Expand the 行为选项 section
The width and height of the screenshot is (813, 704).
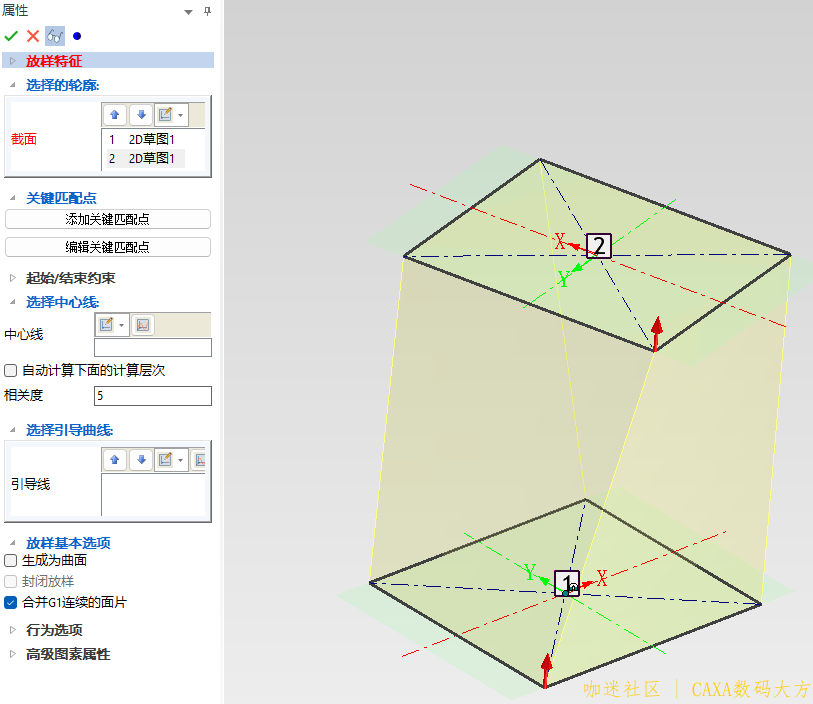[x=13, y=630]
